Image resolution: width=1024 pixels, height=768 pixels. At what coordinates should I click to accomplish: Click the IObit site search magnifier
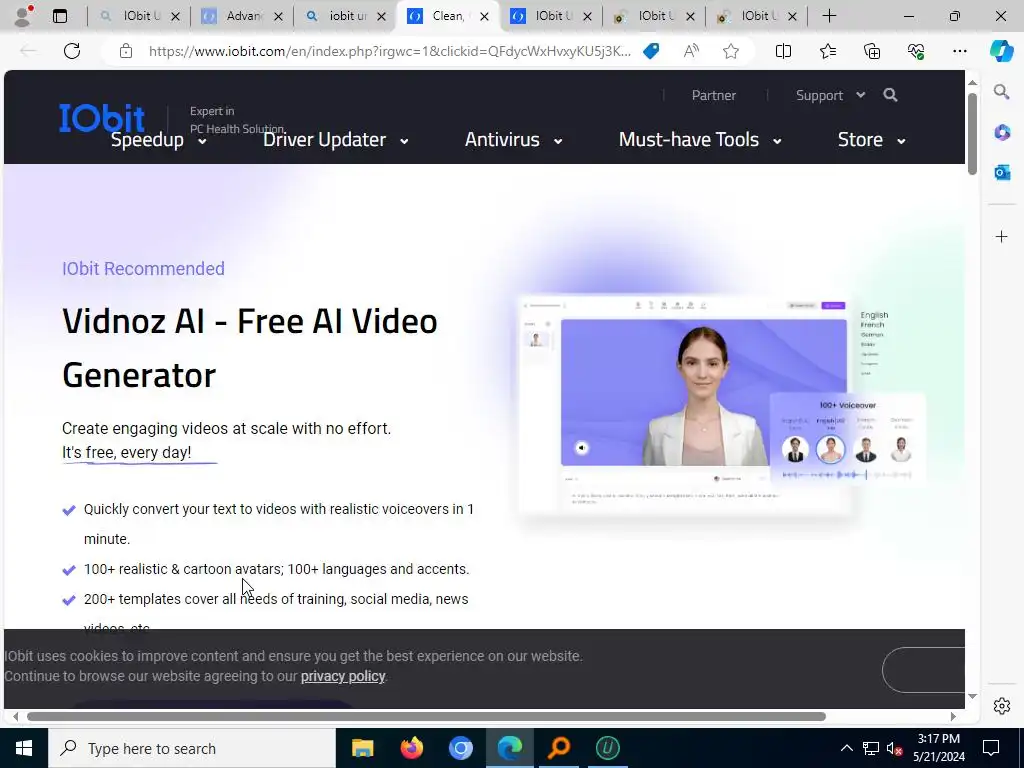pyautogui.click(x=890, y=95)
